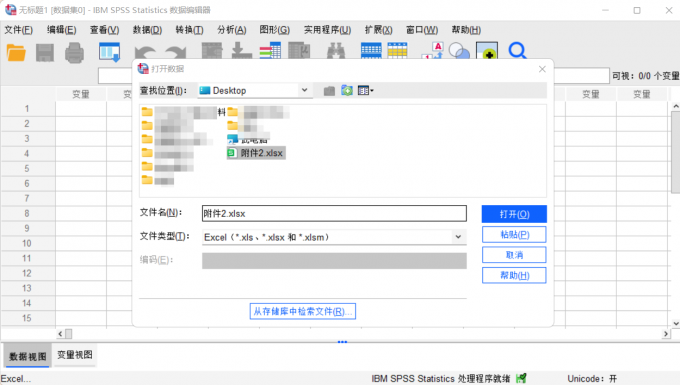Select row header 1

point(27,109)
